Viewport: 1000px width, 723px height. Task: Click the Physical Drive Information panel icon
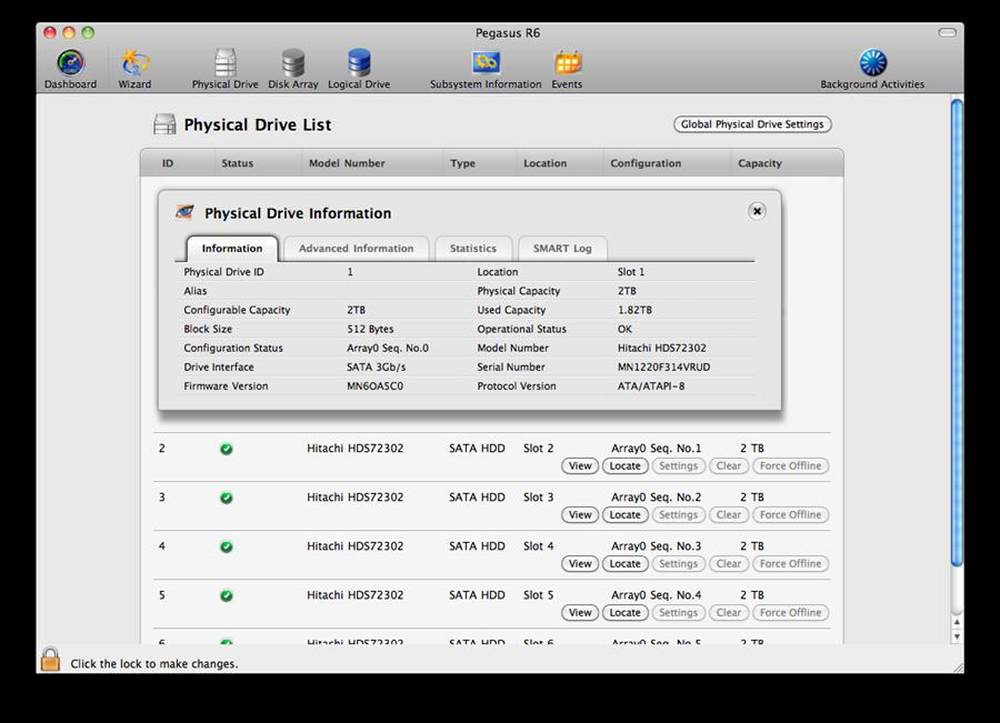pos(185,212)
